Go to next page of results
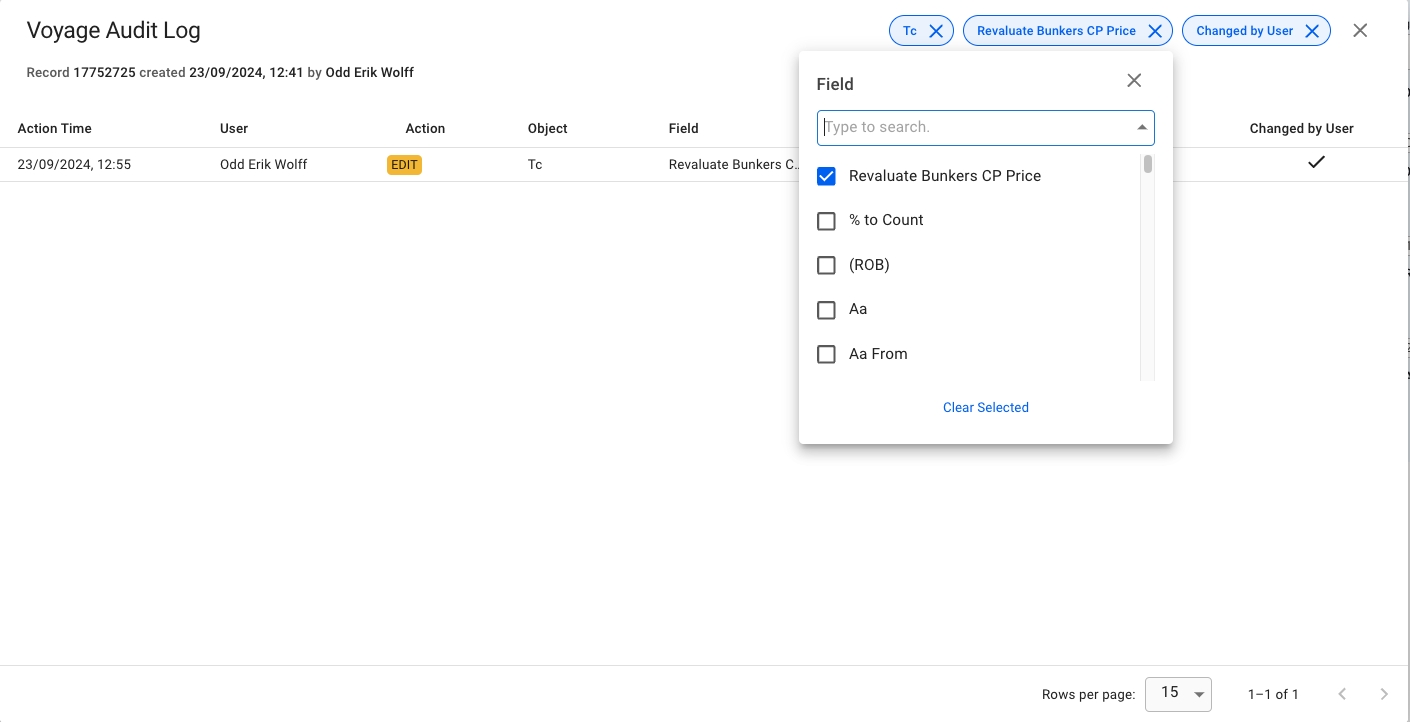The image size is (1410, 722). tap(1384, 694)
